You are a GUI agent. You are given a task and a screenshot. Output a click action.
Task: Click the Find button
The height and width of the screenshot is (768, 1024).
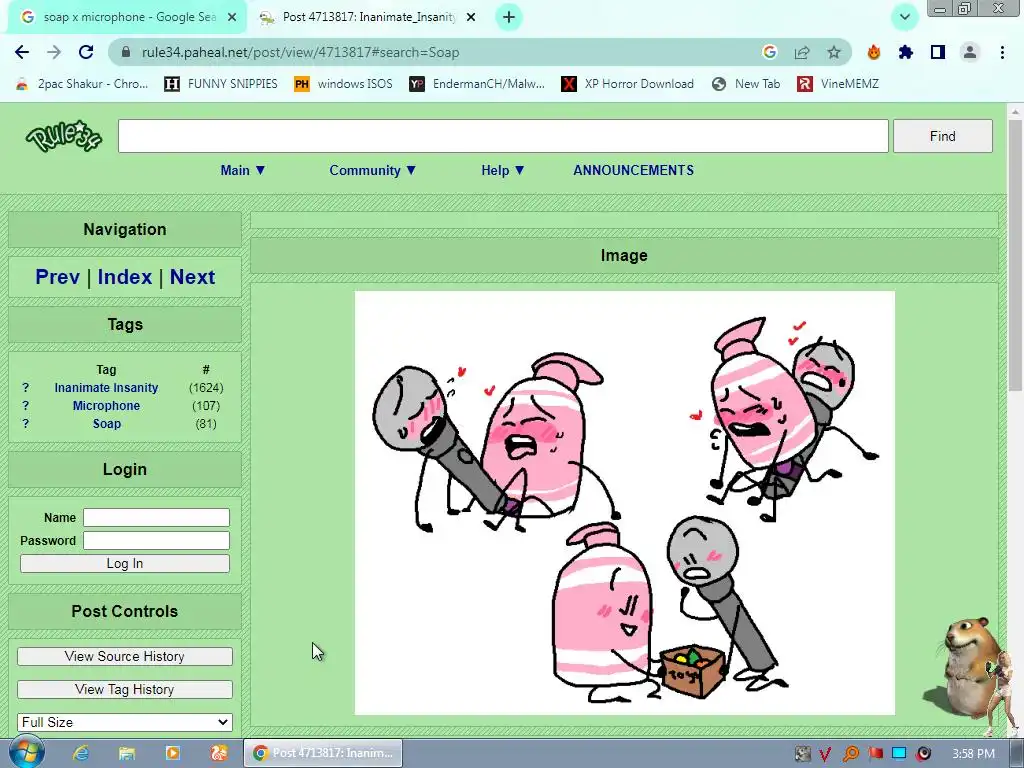(942, 136)
